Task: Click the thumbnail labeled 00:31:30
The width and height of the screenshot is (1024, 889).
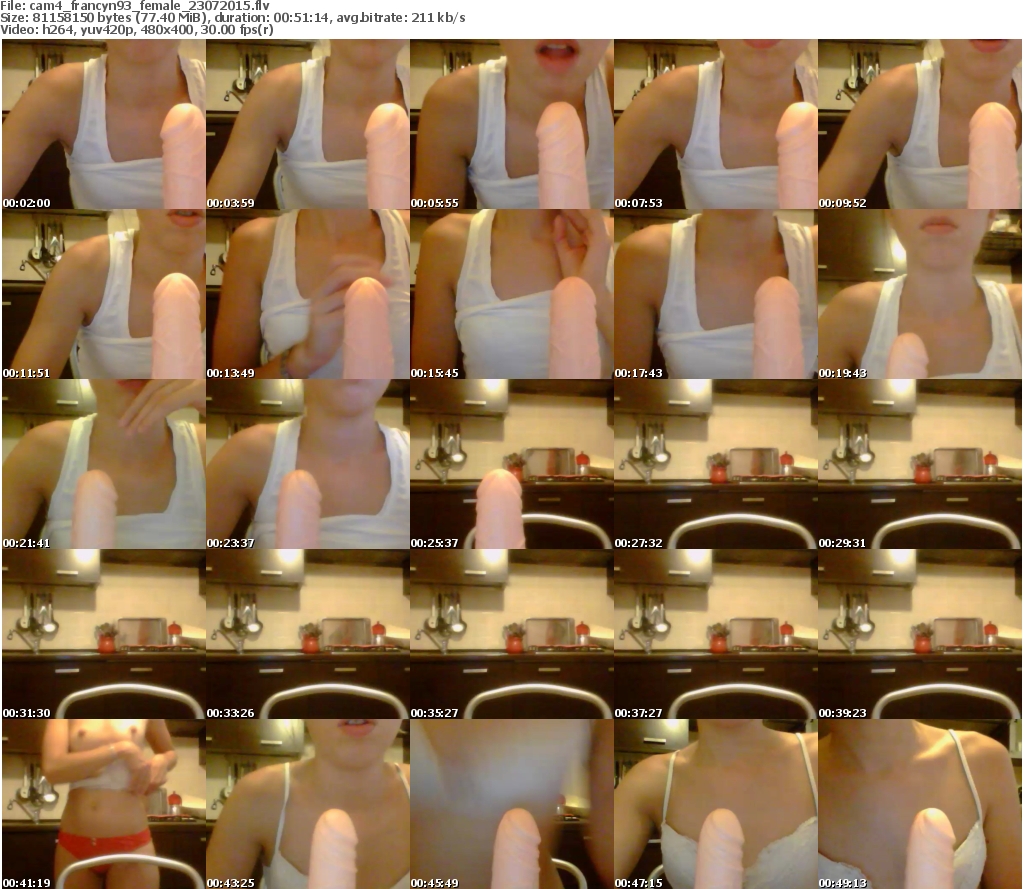Action: 103,634
